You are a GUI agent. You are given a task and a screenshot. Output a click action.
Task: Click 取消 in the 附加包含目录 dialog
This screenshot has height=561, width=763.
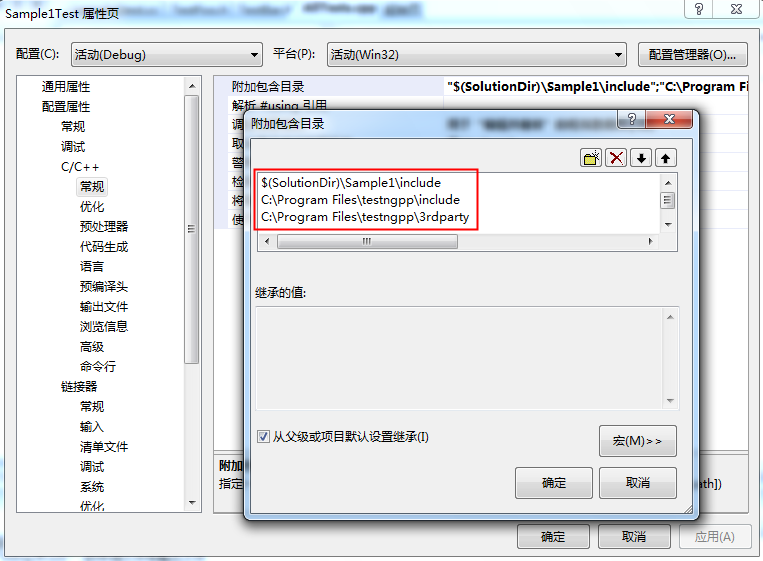637,483
